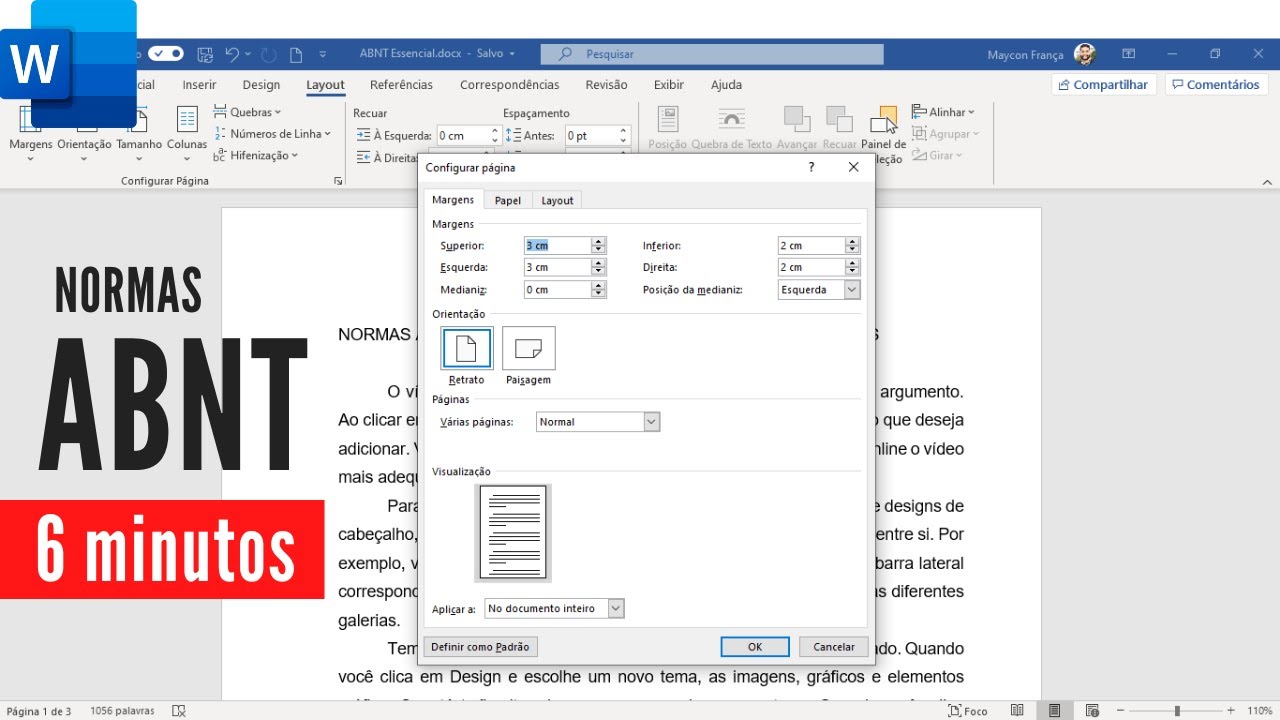Click the Quebras icon
This screenshot has width=1280, height=720.
coord(248,111)
